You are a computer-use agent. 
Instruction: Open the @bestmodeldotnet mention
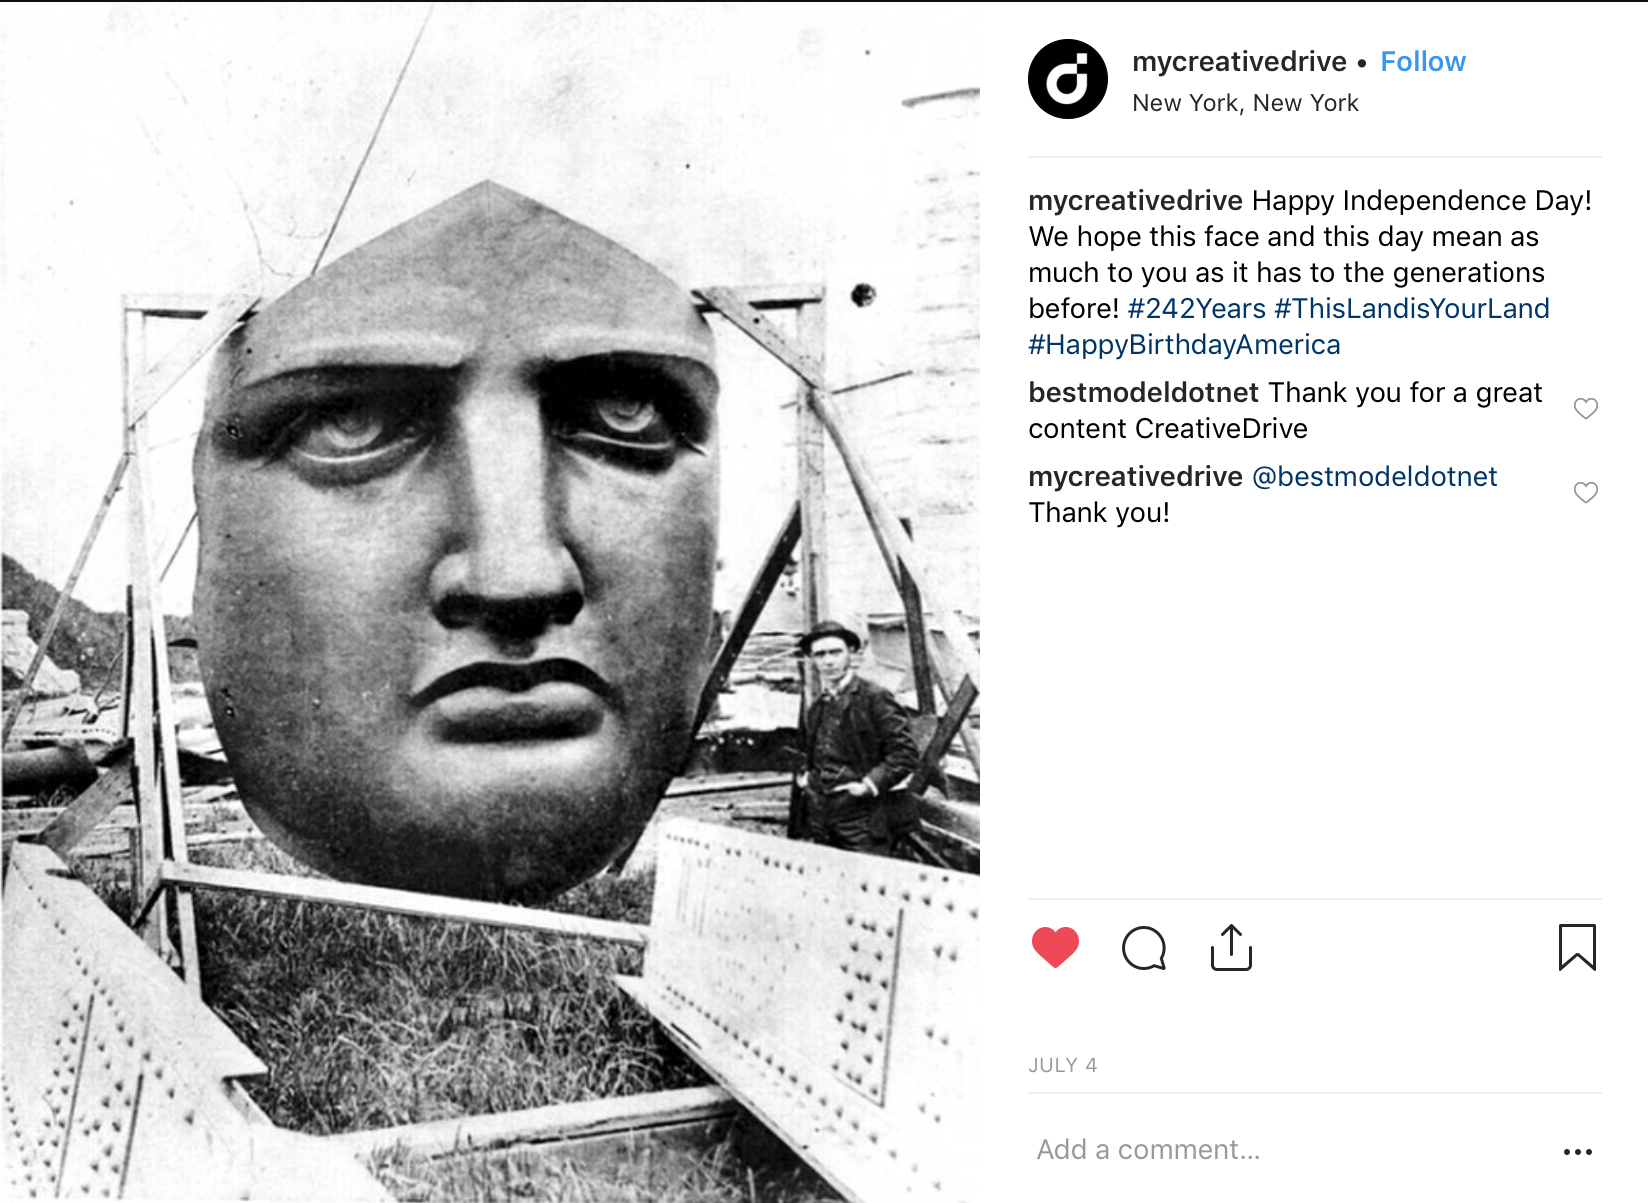(1374, 476)
